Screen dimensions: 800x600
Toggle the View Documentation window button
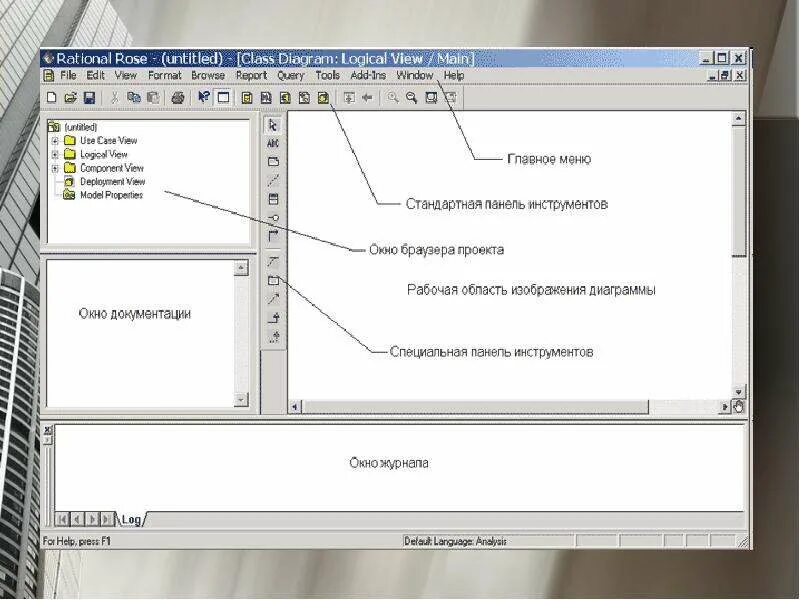pos(223,97)
